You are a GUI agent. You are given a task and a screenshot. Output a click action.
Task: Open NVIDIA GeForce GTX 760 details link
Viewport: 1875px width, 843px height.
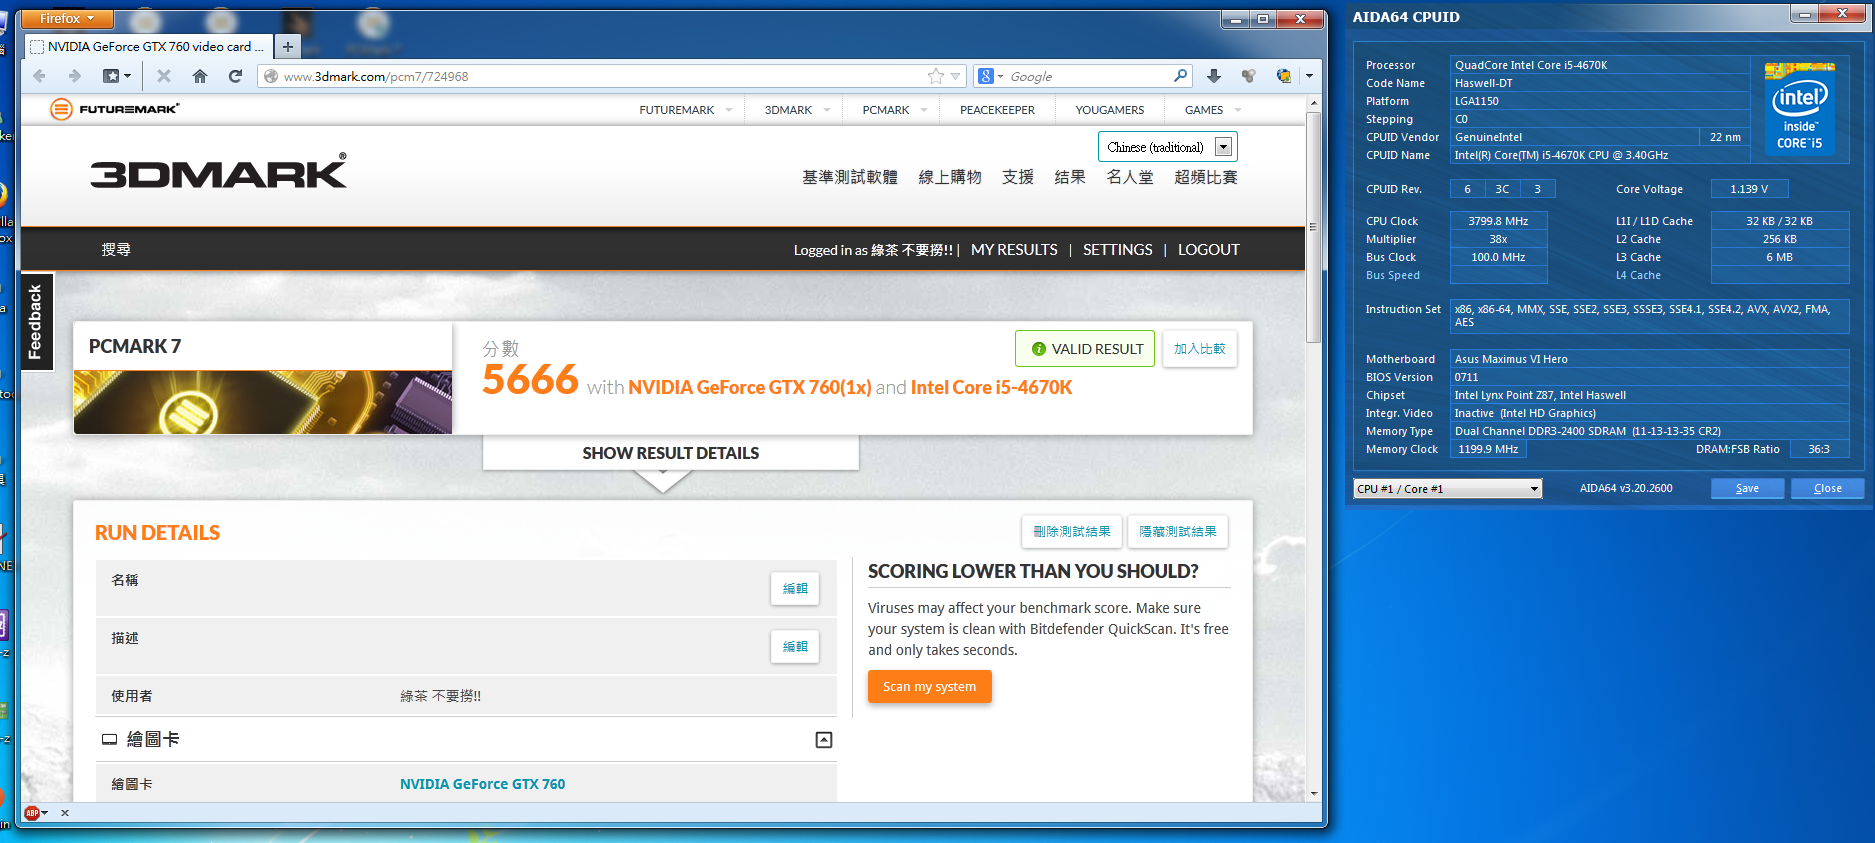tap(482, 784)
